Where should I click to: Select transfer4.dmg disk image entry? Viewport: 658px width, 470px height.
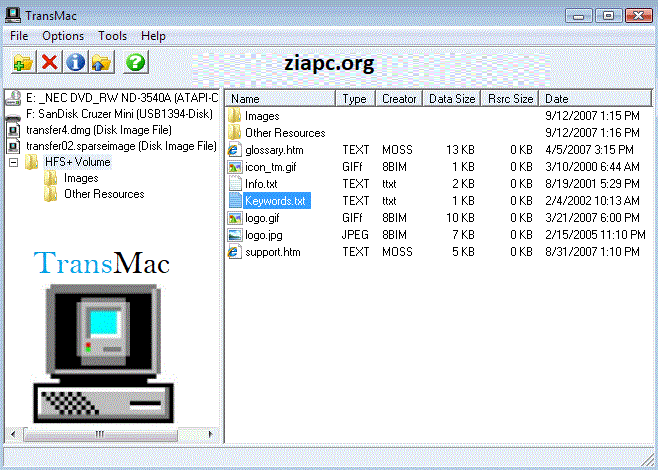click(x=99, y=130)
